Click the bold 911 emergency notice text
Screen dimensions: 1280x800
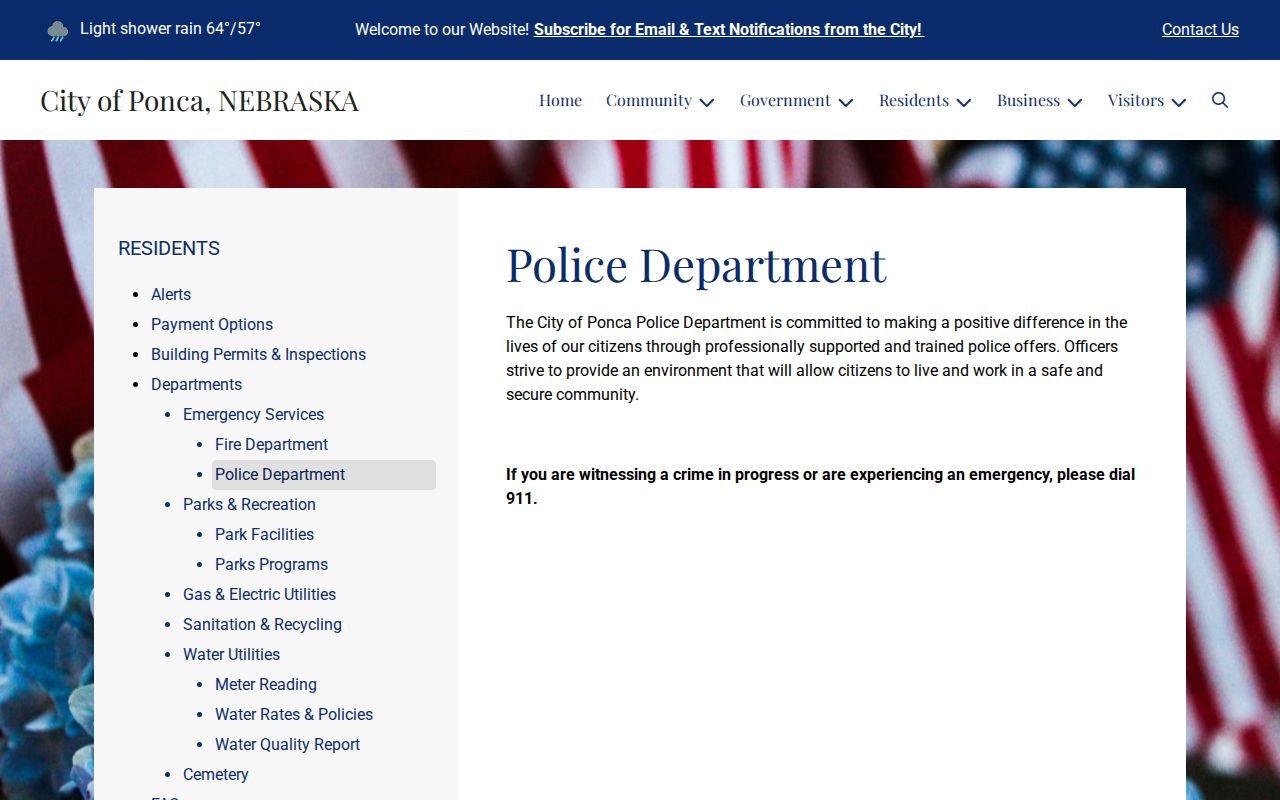(820, 486)
